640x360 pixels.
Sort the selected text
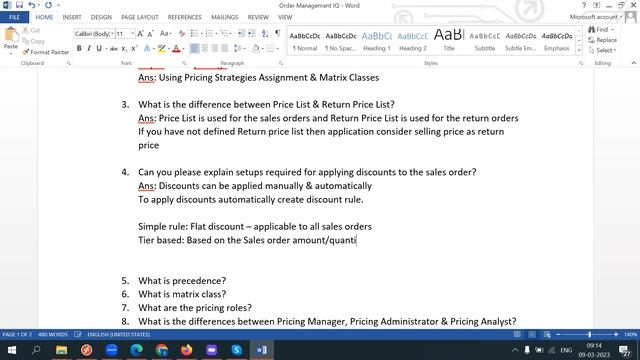coord(265,34)
